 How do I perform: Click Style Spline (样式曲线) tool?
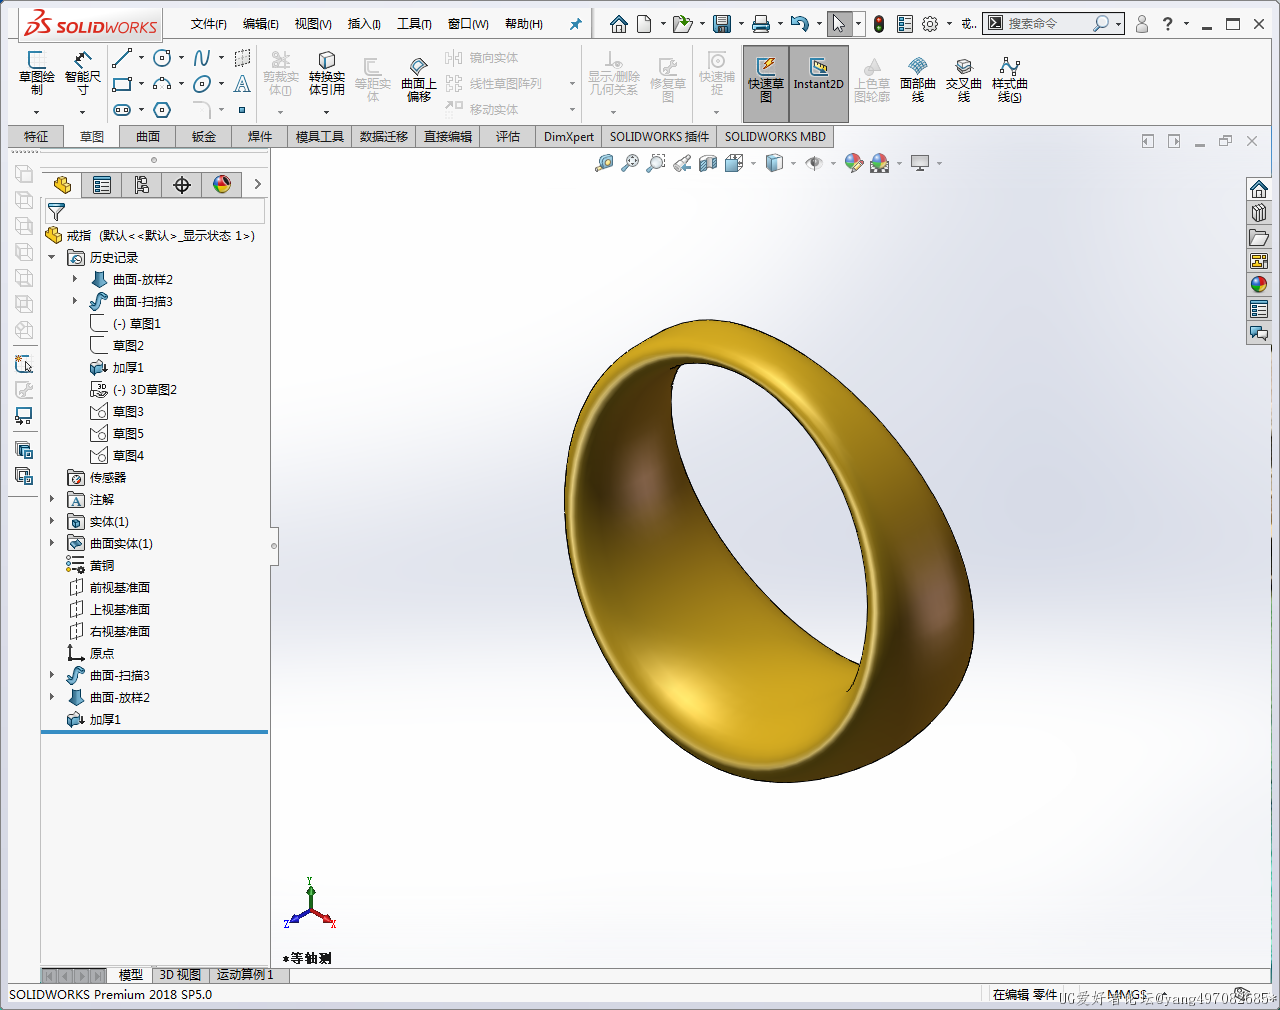[1009, 80]
